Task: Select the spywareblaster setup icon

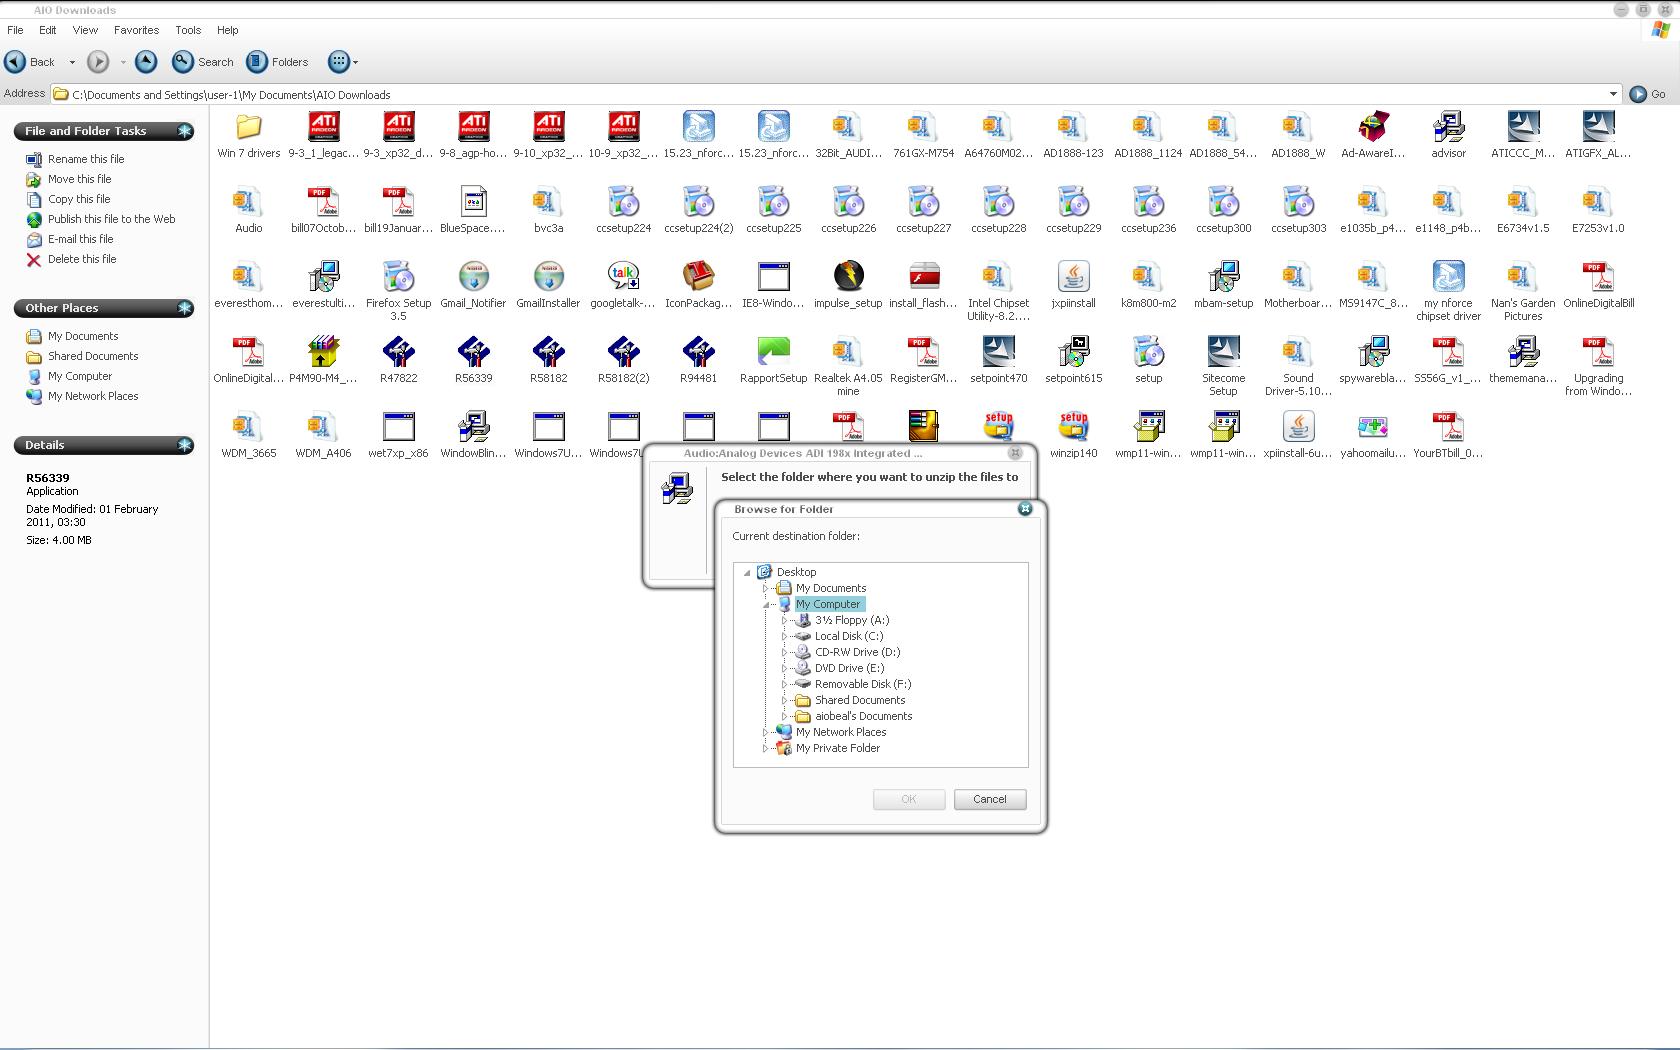Action: pyautogui.click(x=1374, y=352)
